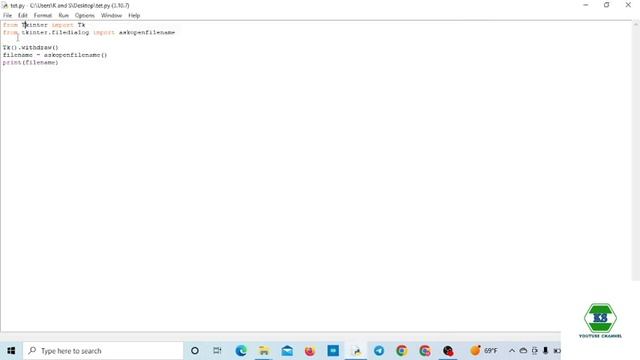Click 'tkinter.filedialog' in the second import line
Viewport: 640px width, 360px height.
[x=55, y=32]
